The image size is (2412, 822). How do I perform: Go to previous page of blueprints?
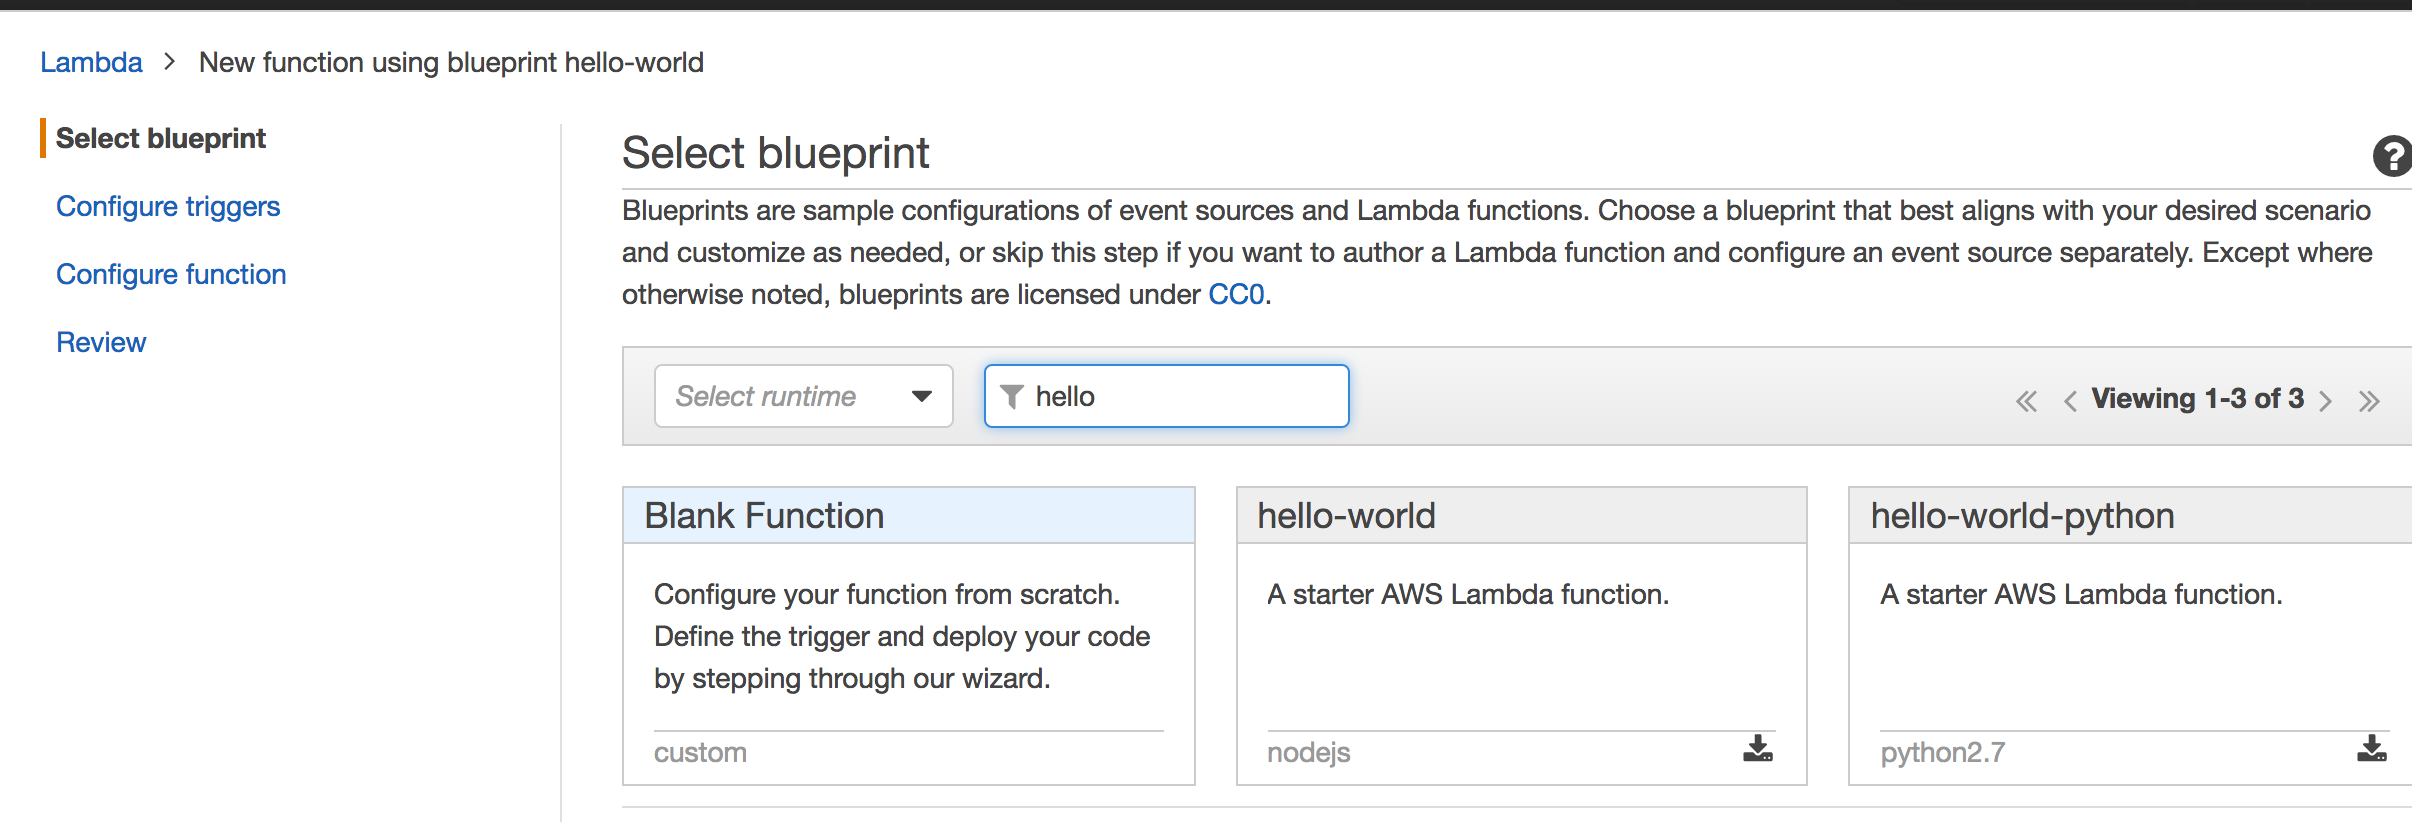pos(2070,401)
